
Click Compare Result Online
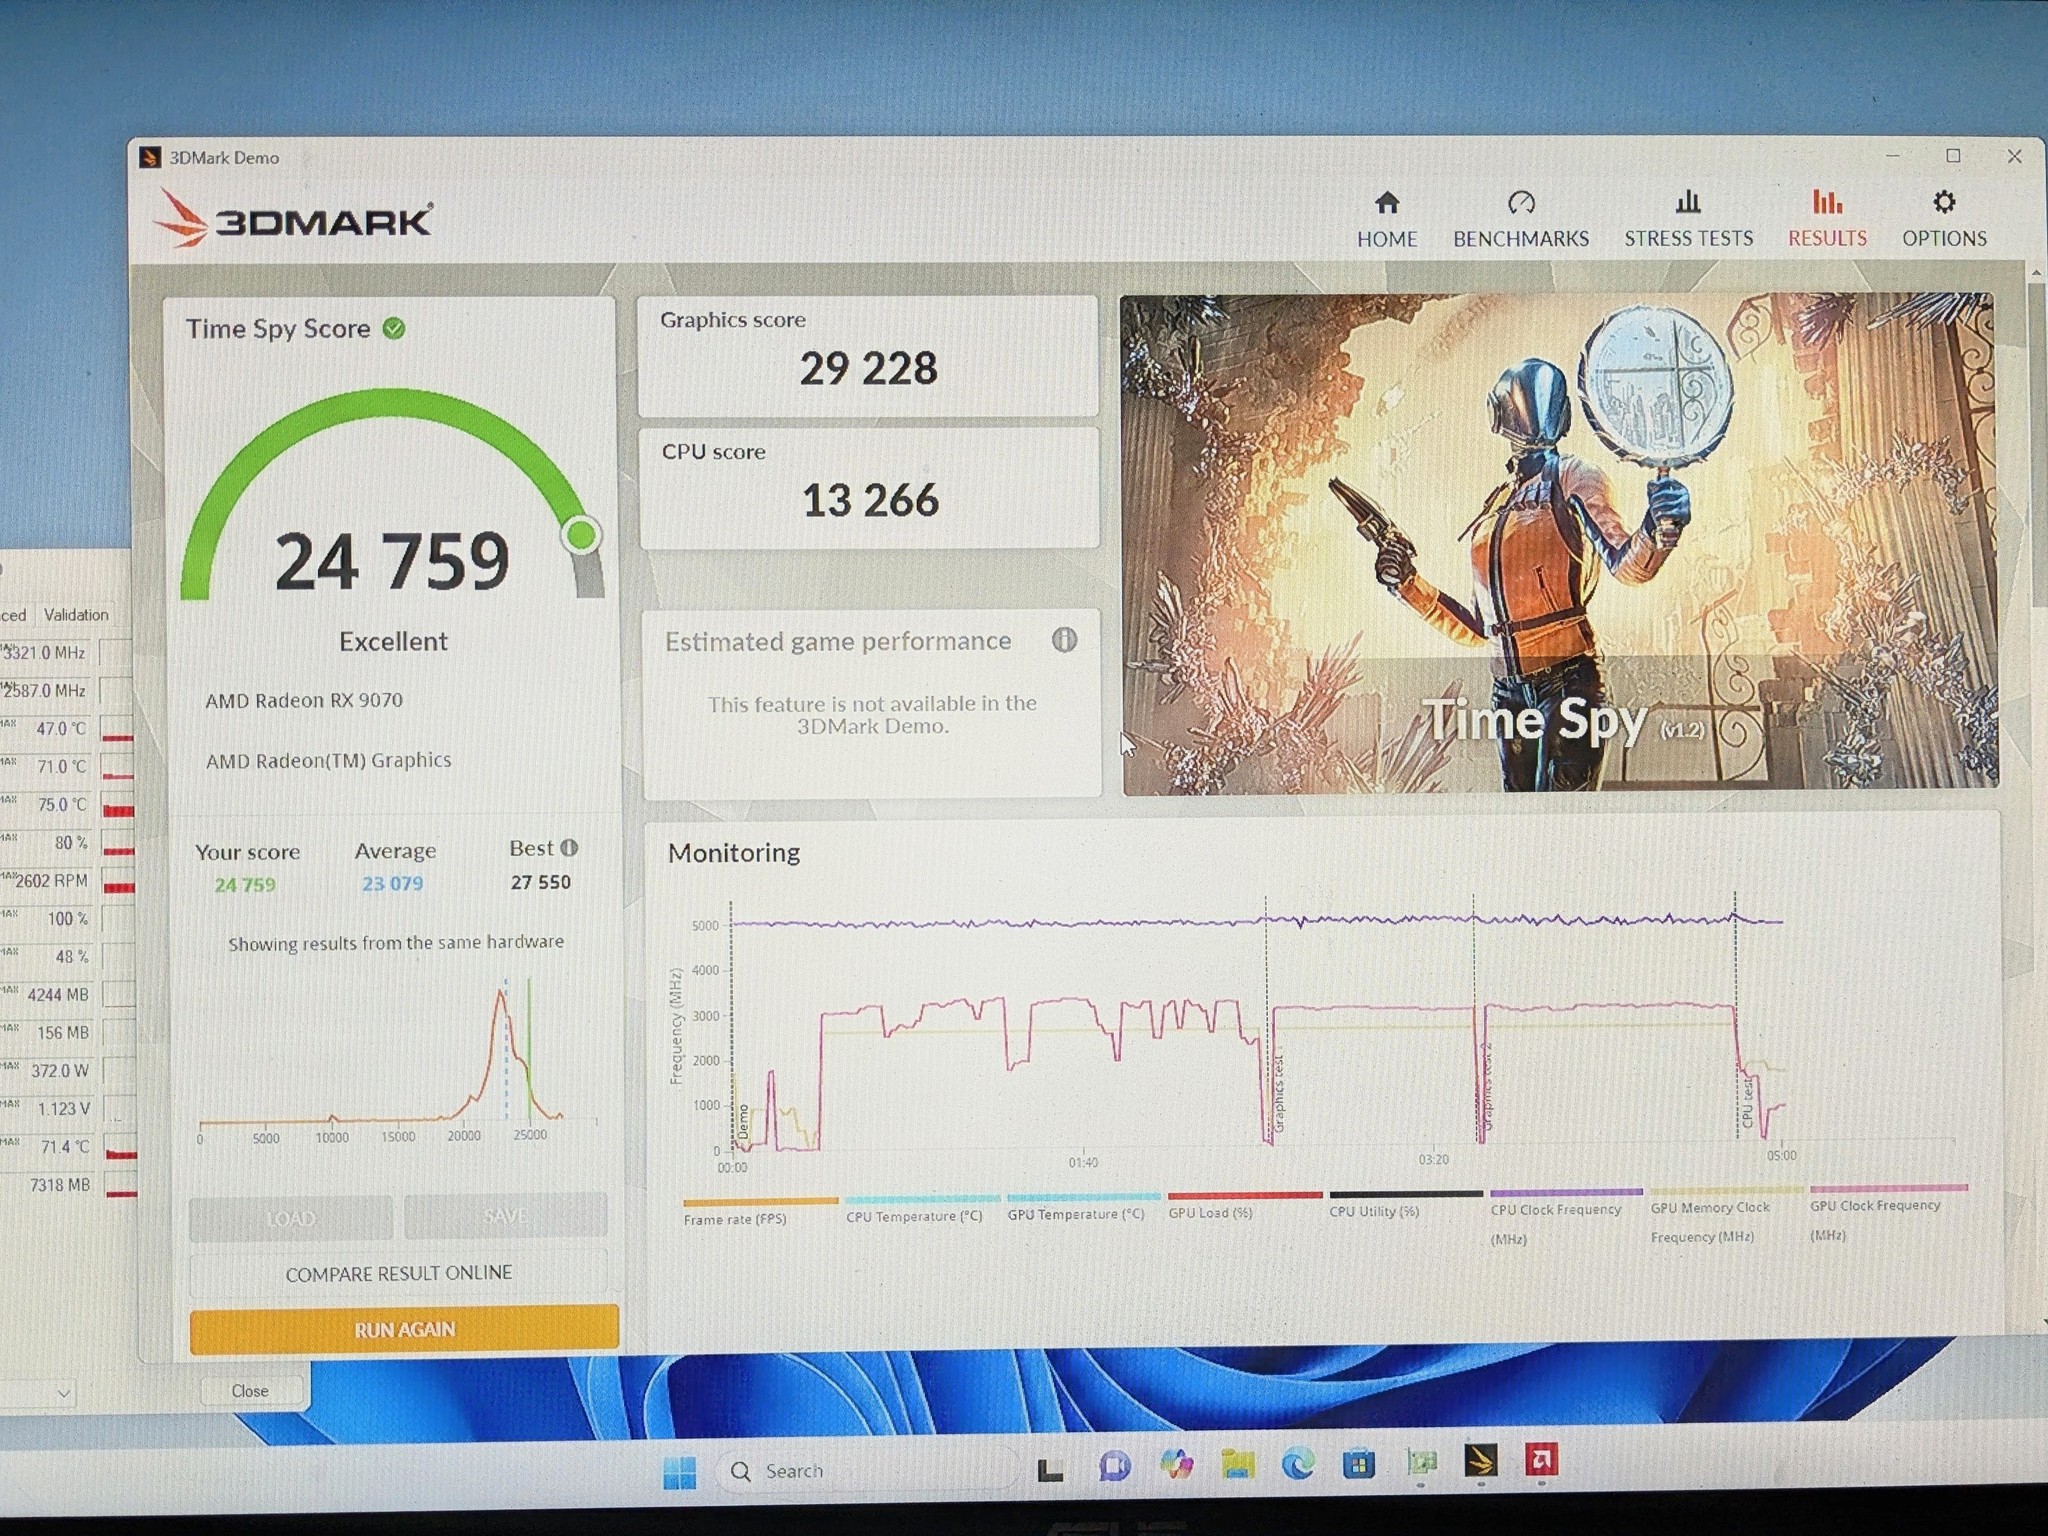pos(399,1273)
